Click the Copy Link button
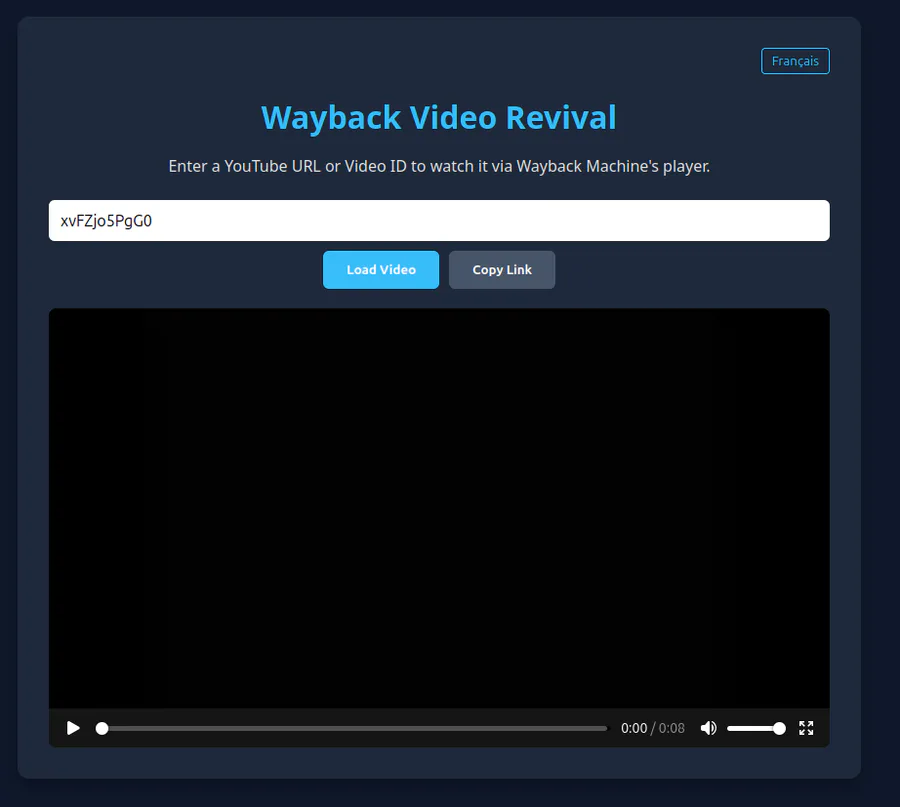 [502, 270]
